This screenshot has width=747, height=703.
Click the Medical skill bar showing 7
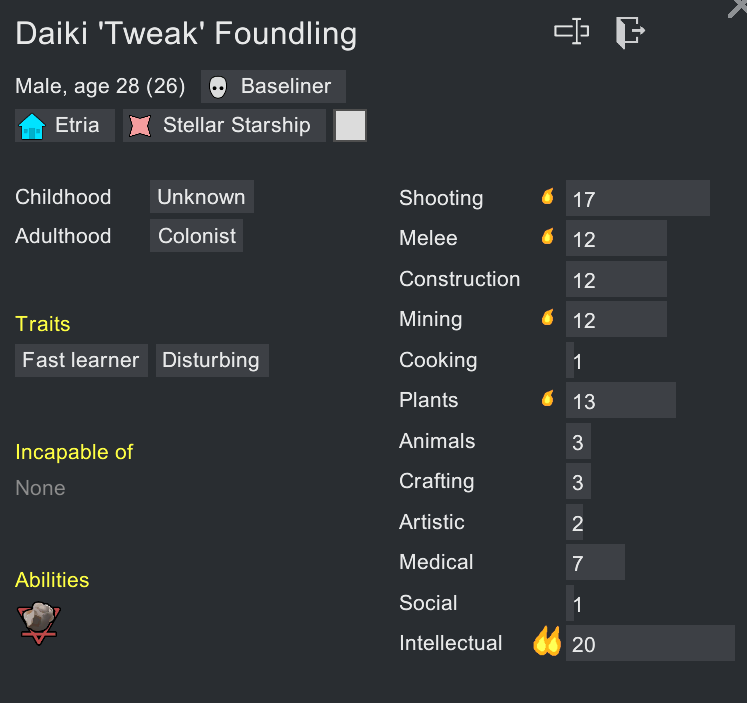point(595,562)
